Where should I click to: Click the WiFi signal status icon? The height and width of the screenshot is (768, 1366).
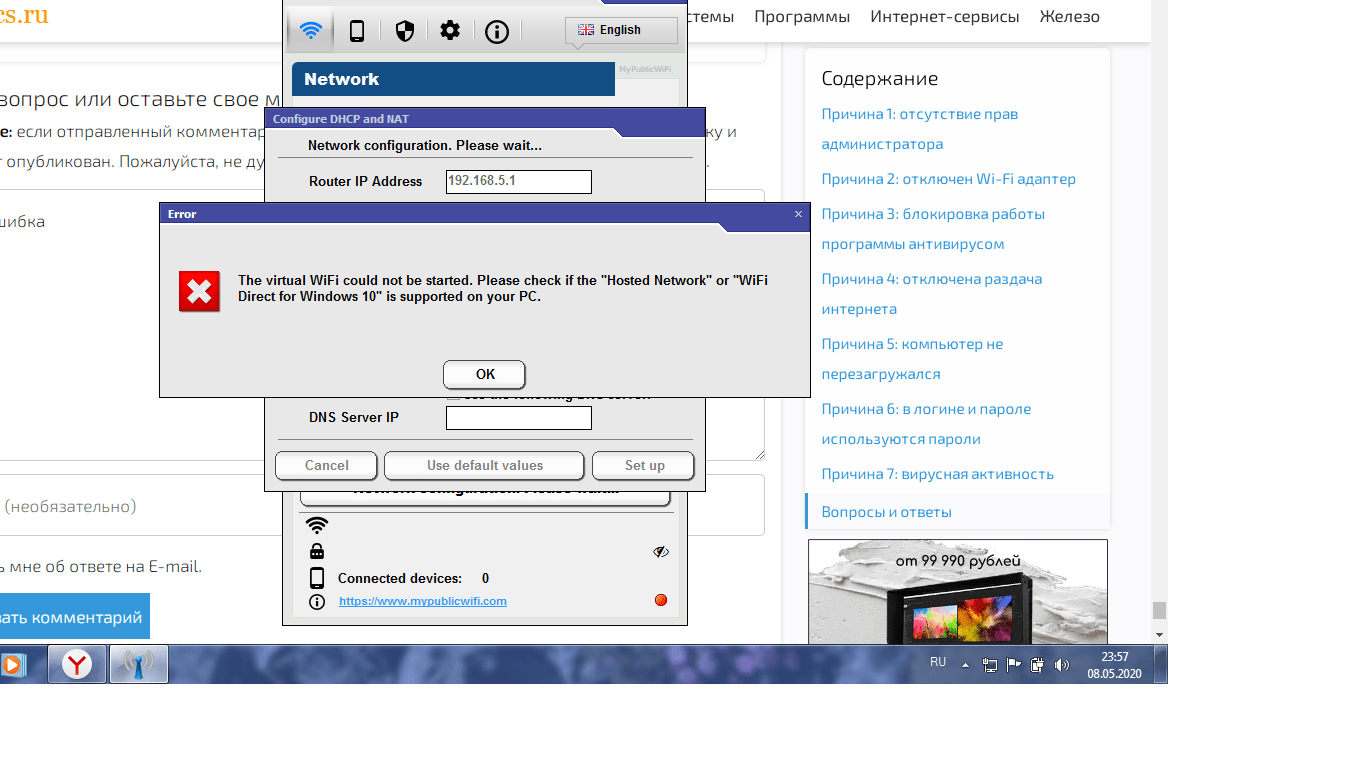point(317,525)
